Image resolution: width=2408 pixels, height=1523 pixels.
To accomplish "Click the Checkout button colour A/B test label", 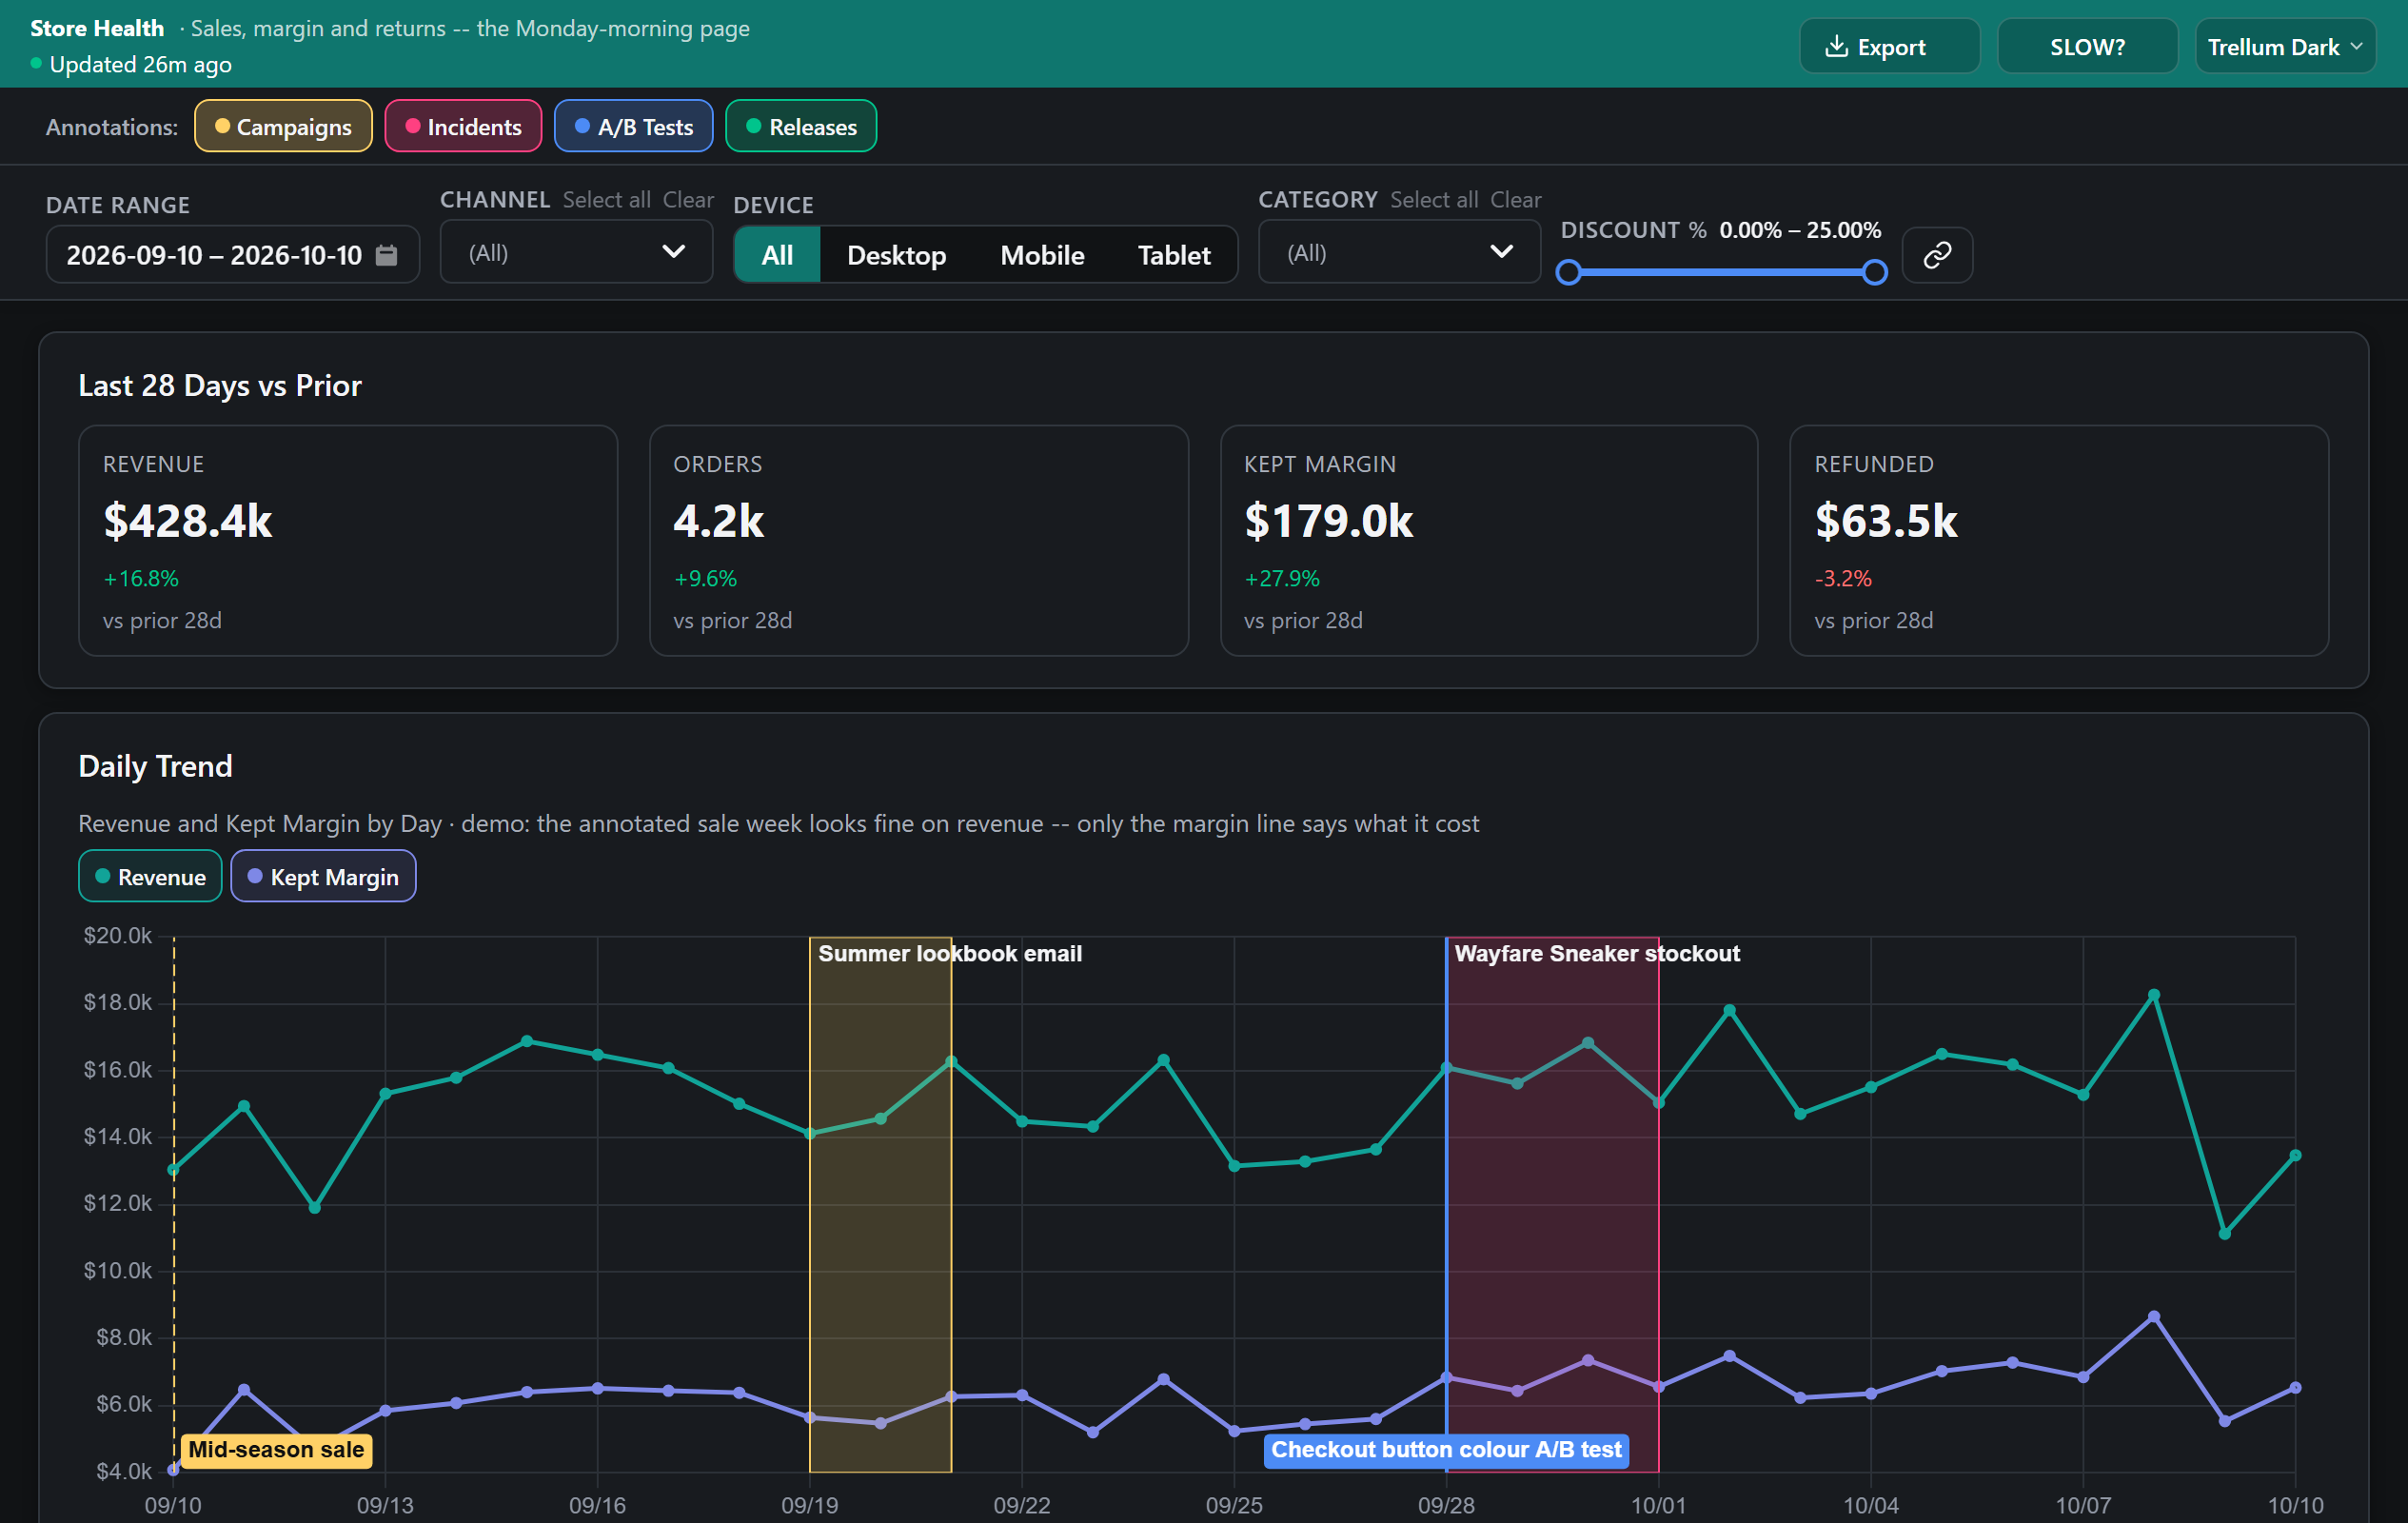I will tap(1446, 1450).
